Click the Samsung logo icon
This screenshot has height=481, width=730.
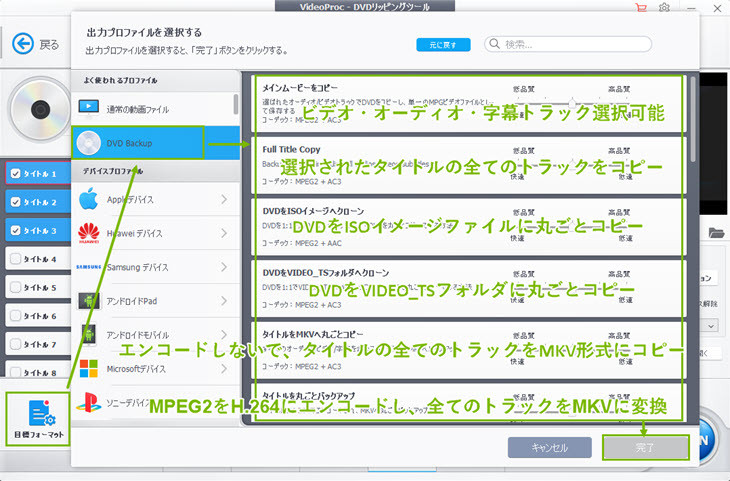[88, 267]
